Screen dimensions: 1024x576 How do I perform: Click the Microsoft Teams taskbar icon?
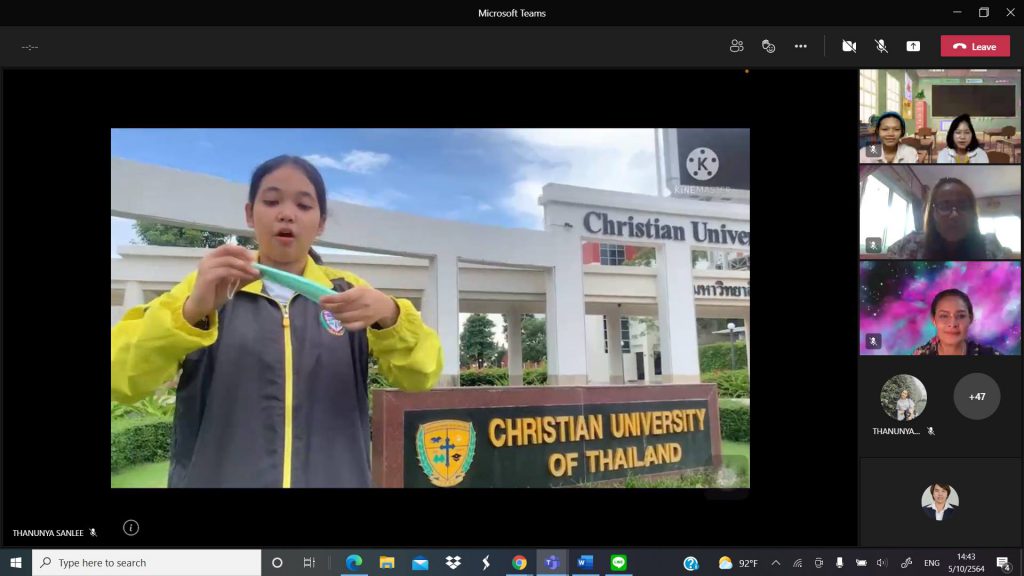pyautogui.click(x=552, y=562)
